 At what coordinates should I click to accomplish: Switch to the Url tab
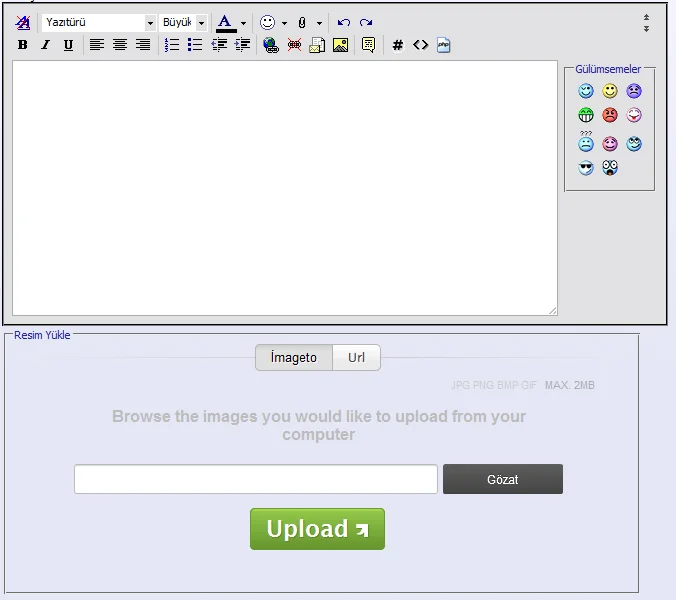coord(356,358)
